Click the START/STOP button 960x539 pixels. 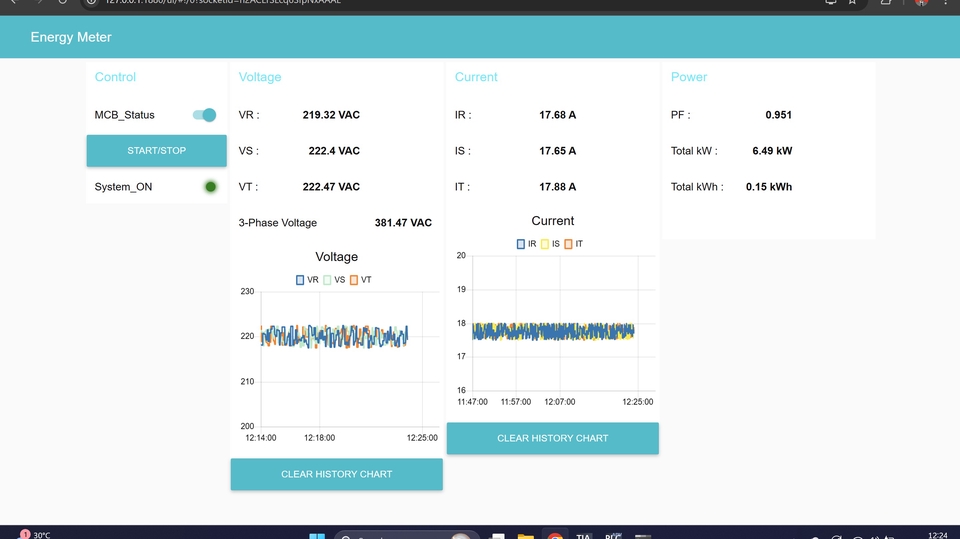[x=157, y=151]
